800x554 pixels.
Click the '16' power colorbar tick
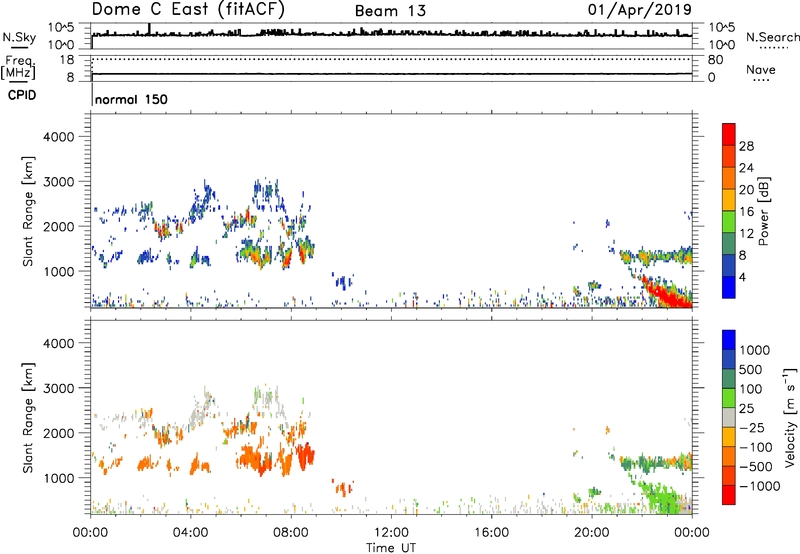[746, 212]
